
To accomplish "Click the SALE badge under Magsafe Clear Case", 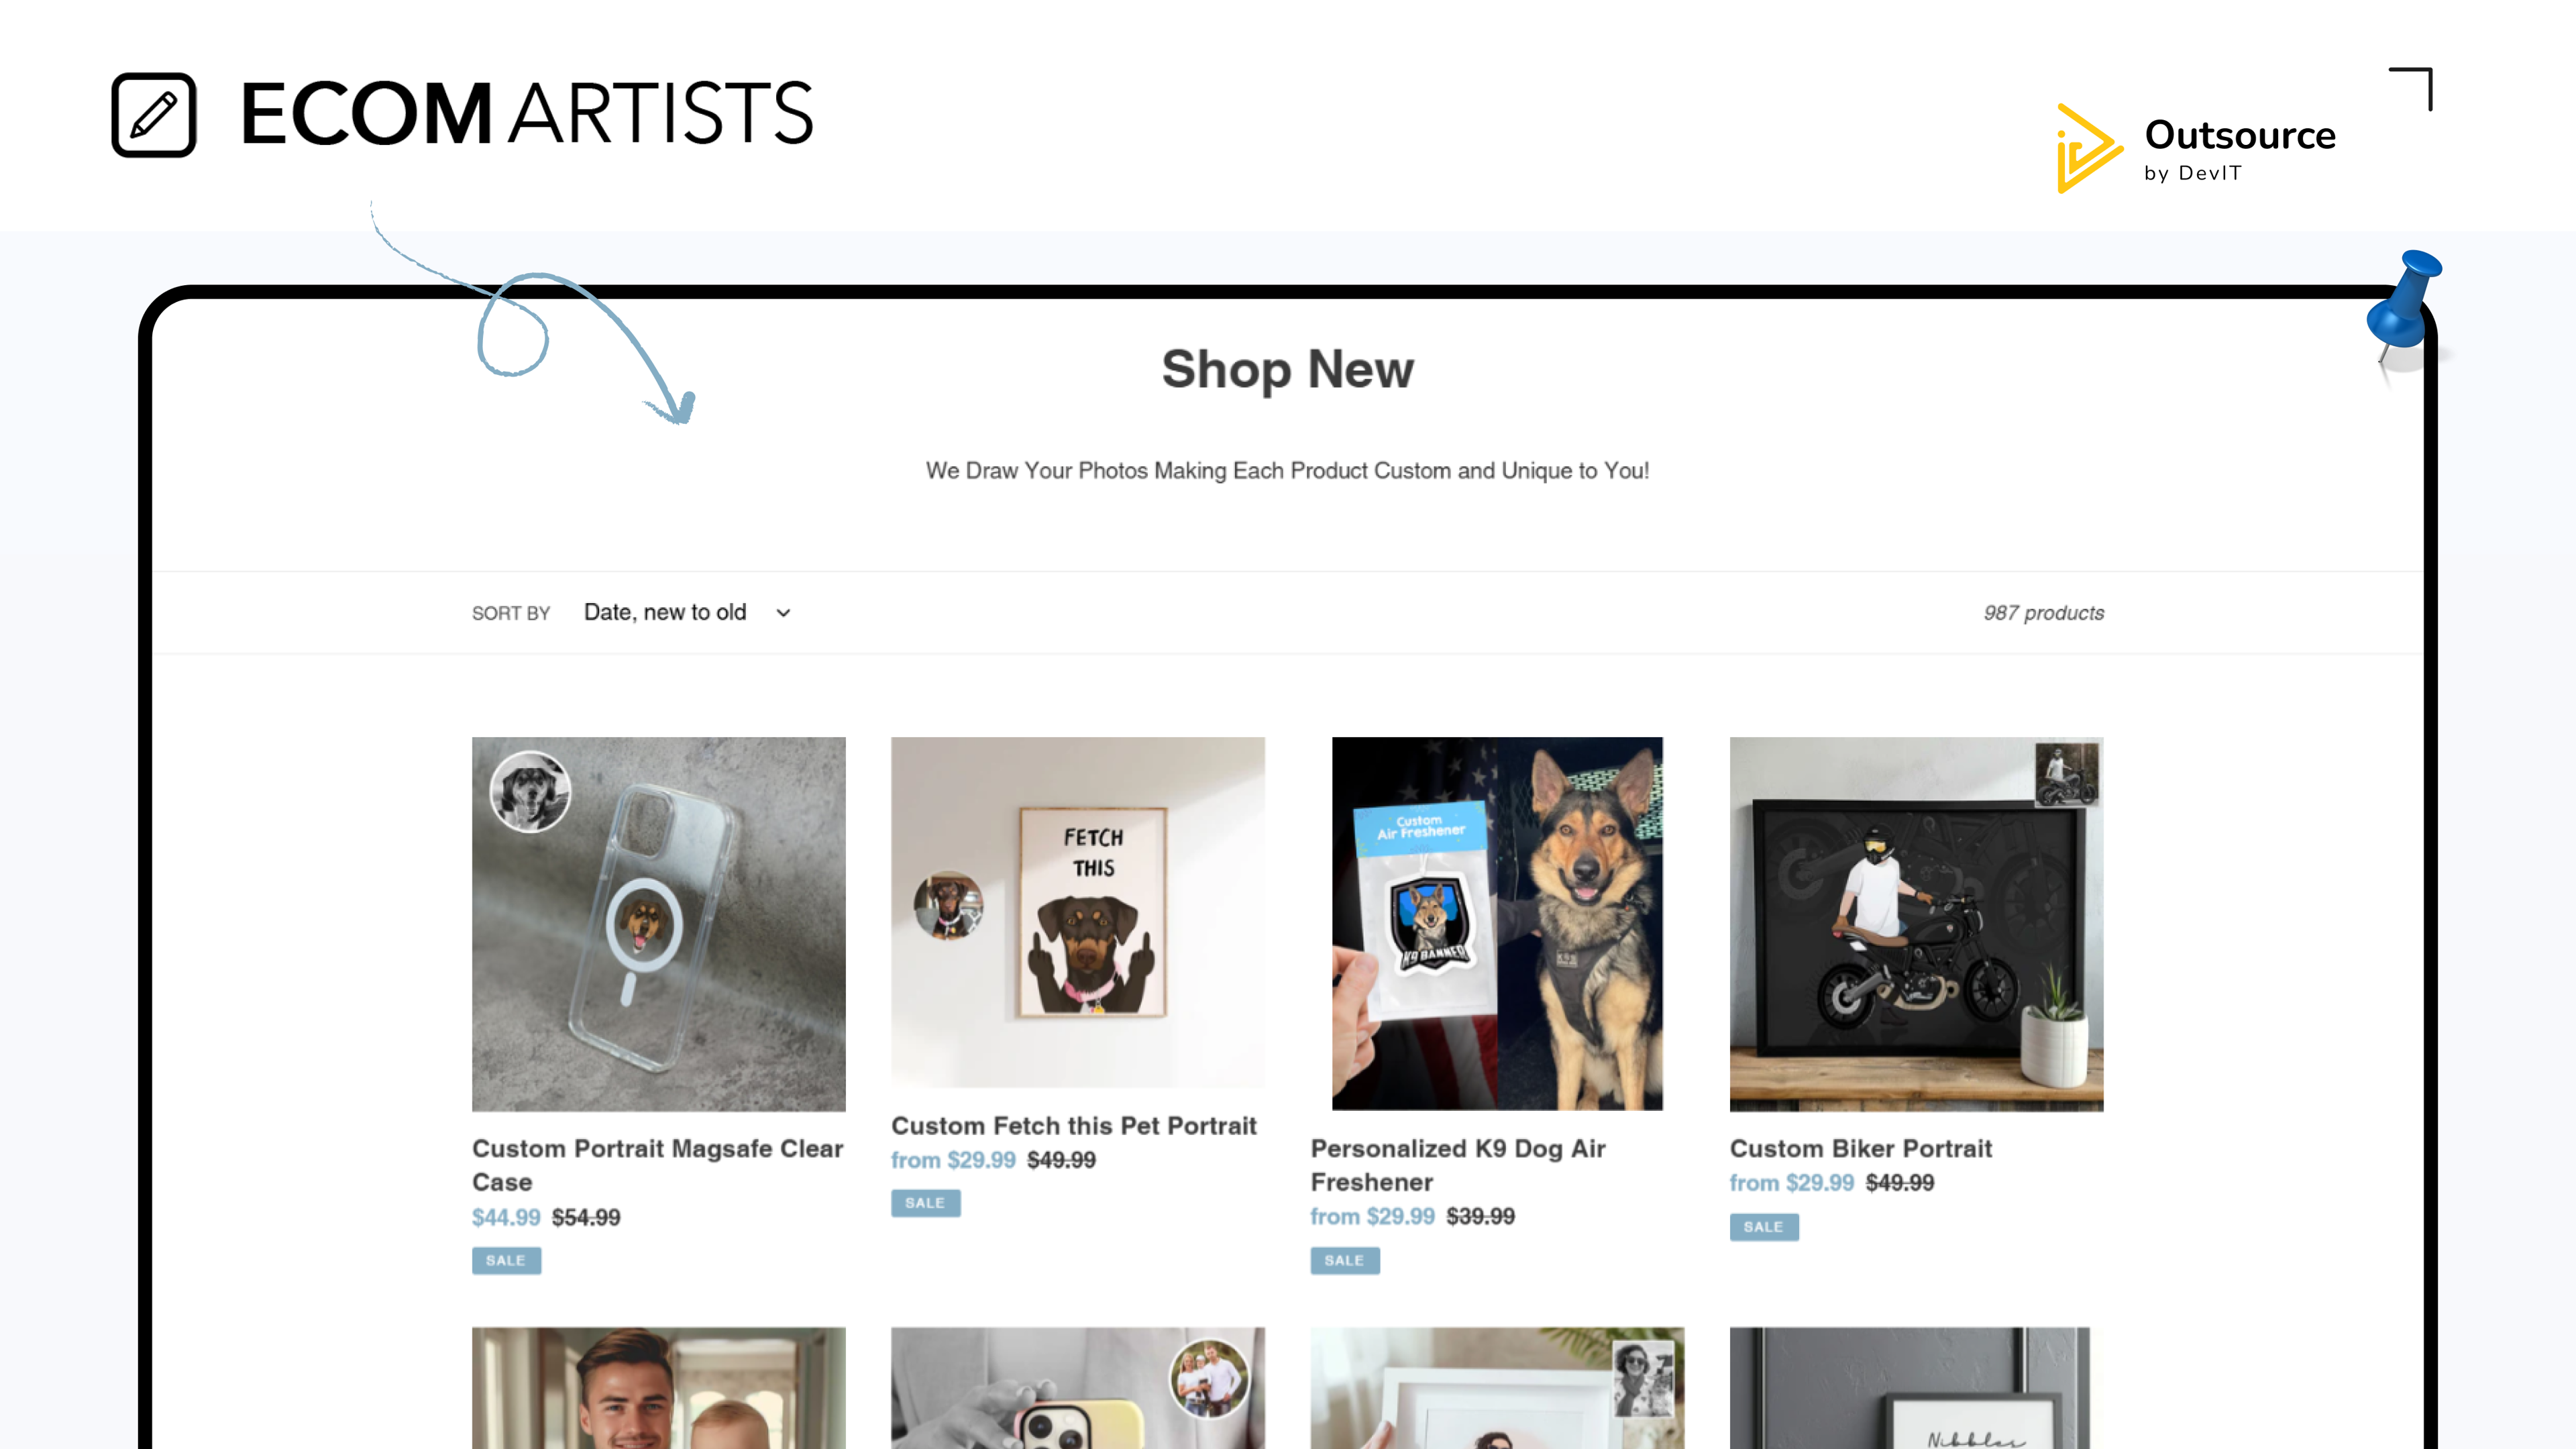I will coord(506,1260).
